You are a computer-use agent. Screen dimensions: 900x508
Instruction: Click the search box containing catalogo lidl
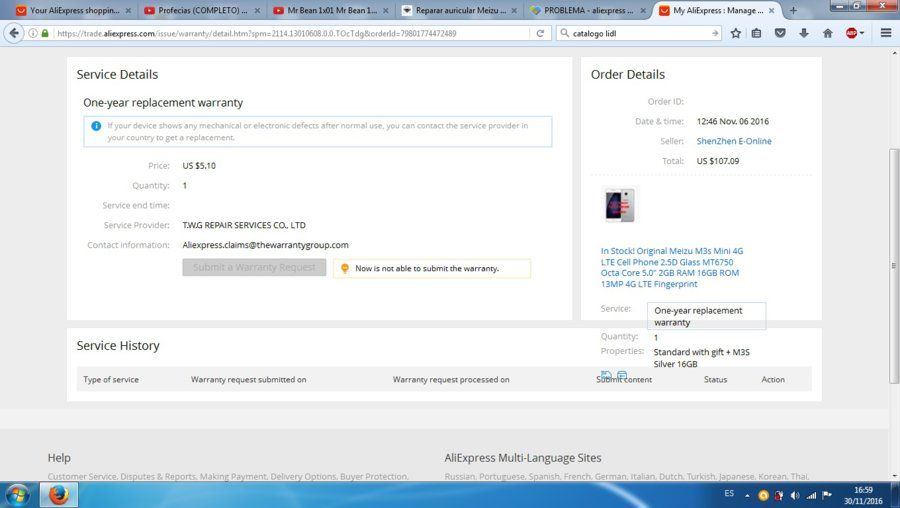pyautogui.click(x=640, y=33)
